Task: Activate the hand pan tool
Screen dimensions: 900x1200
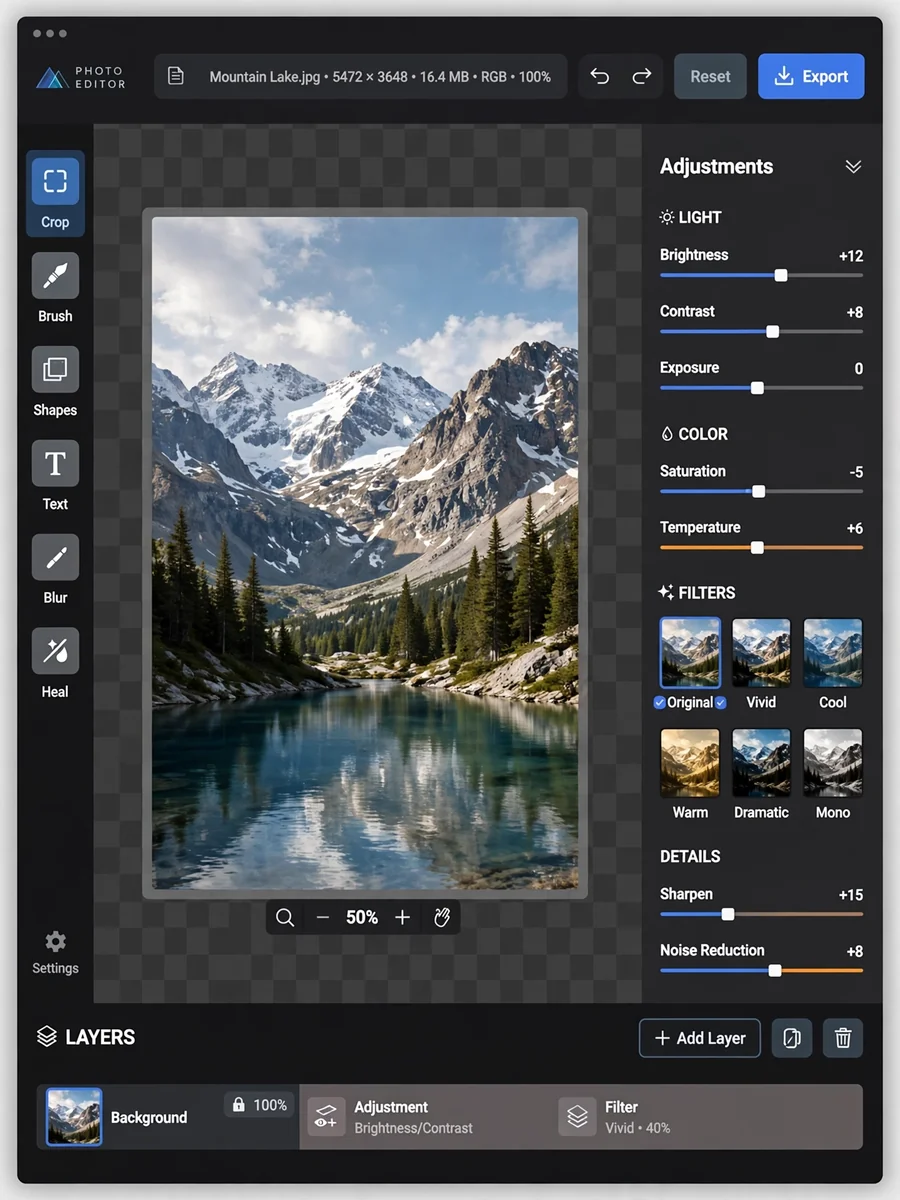Action: pyautogui.click(x=442, y=917)
